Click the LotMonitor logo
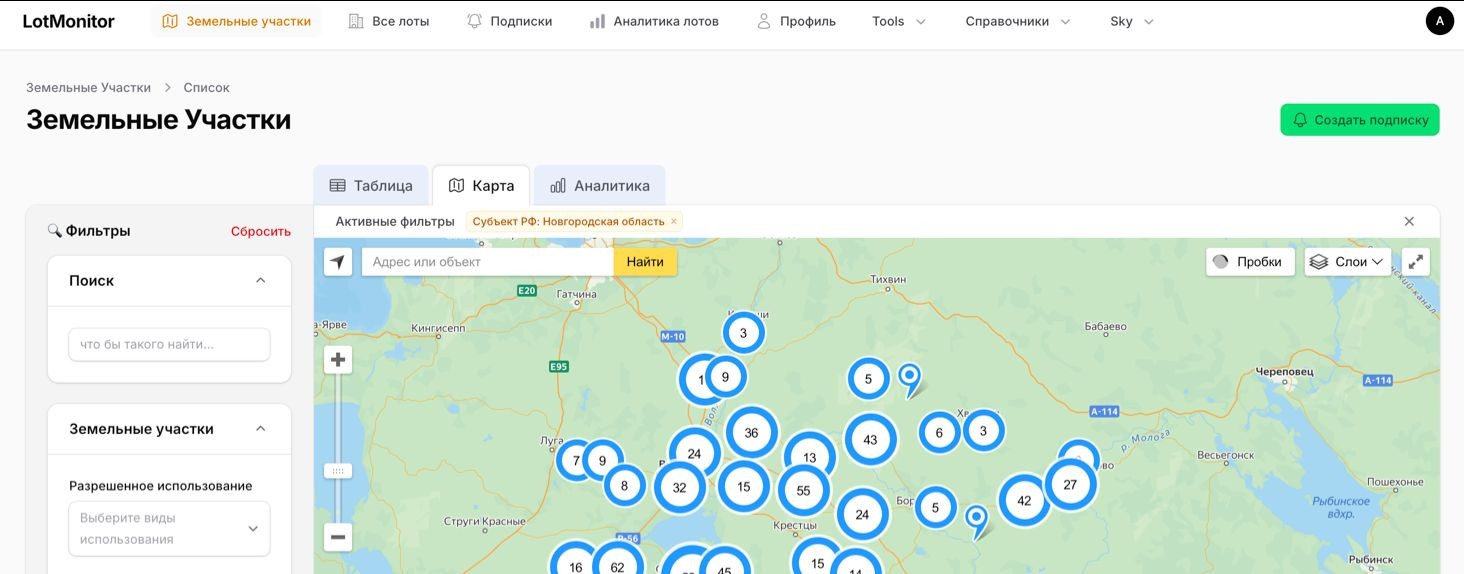The image size is (1464, 574). pyautogui.click(x=68, y=21)
